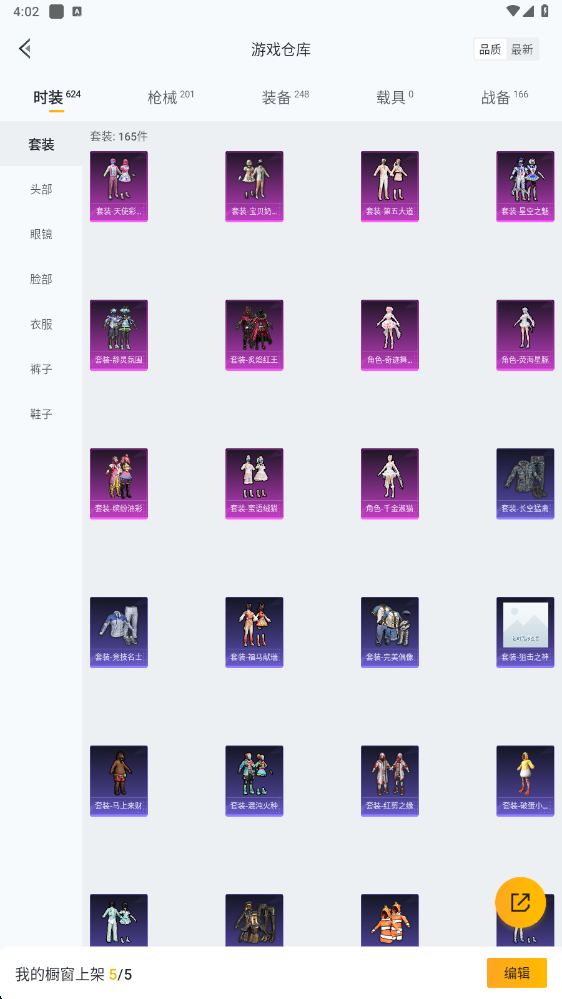Open the 炙焰红王 outfit item

(254, 335)
